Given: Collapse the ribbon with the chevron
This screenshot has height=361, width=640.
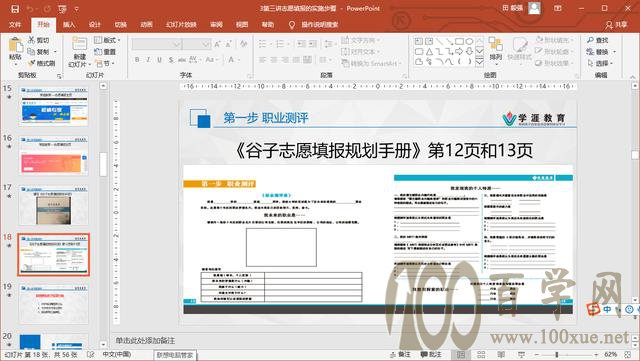Looking at the screenshot, I should (633, 76).
